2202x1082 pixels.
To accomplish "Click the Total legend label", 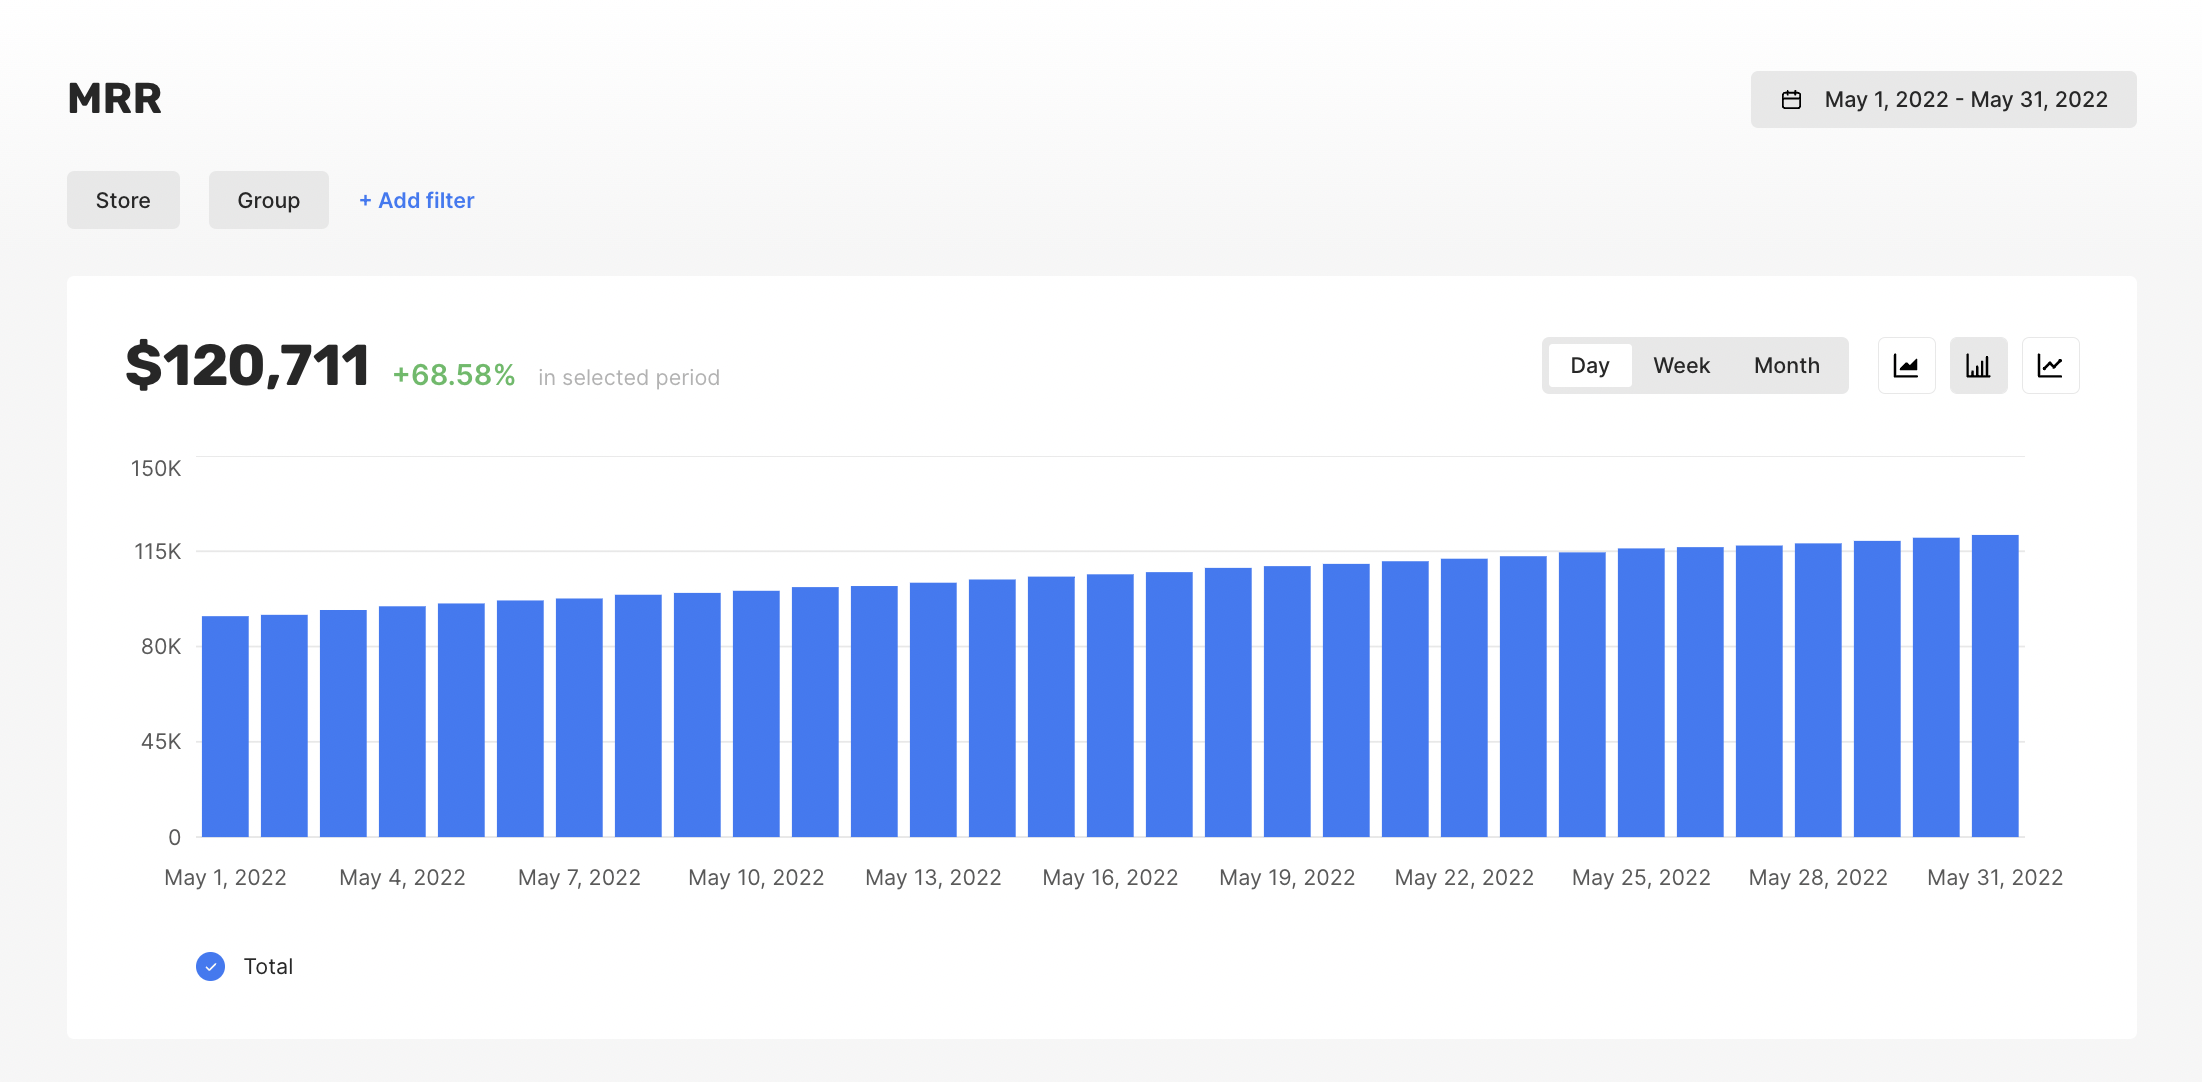I will 268,966.
